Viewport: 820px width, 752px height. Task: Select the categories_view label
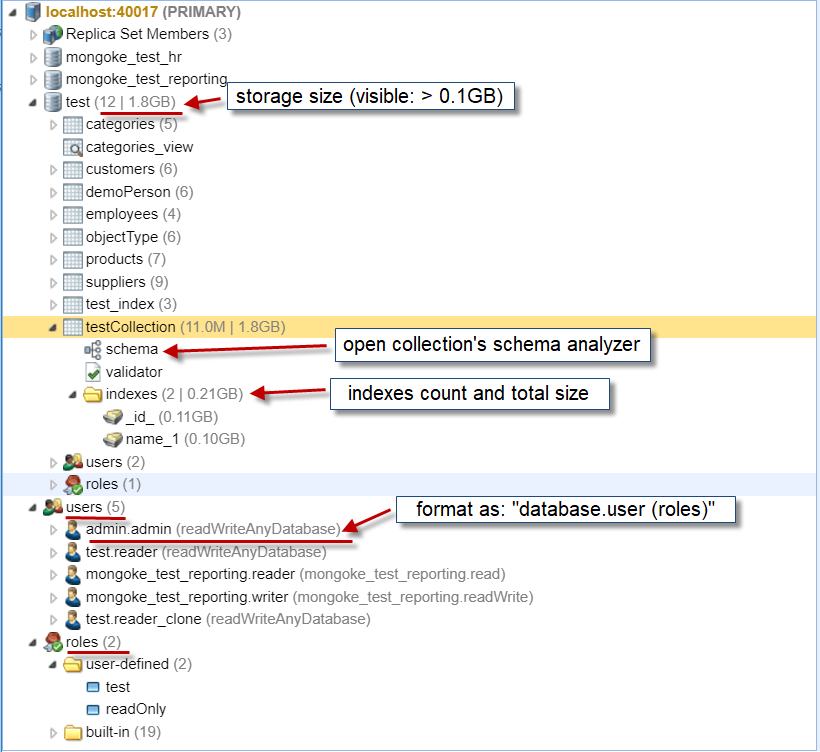pyautogui.click(x=140, y=147)
